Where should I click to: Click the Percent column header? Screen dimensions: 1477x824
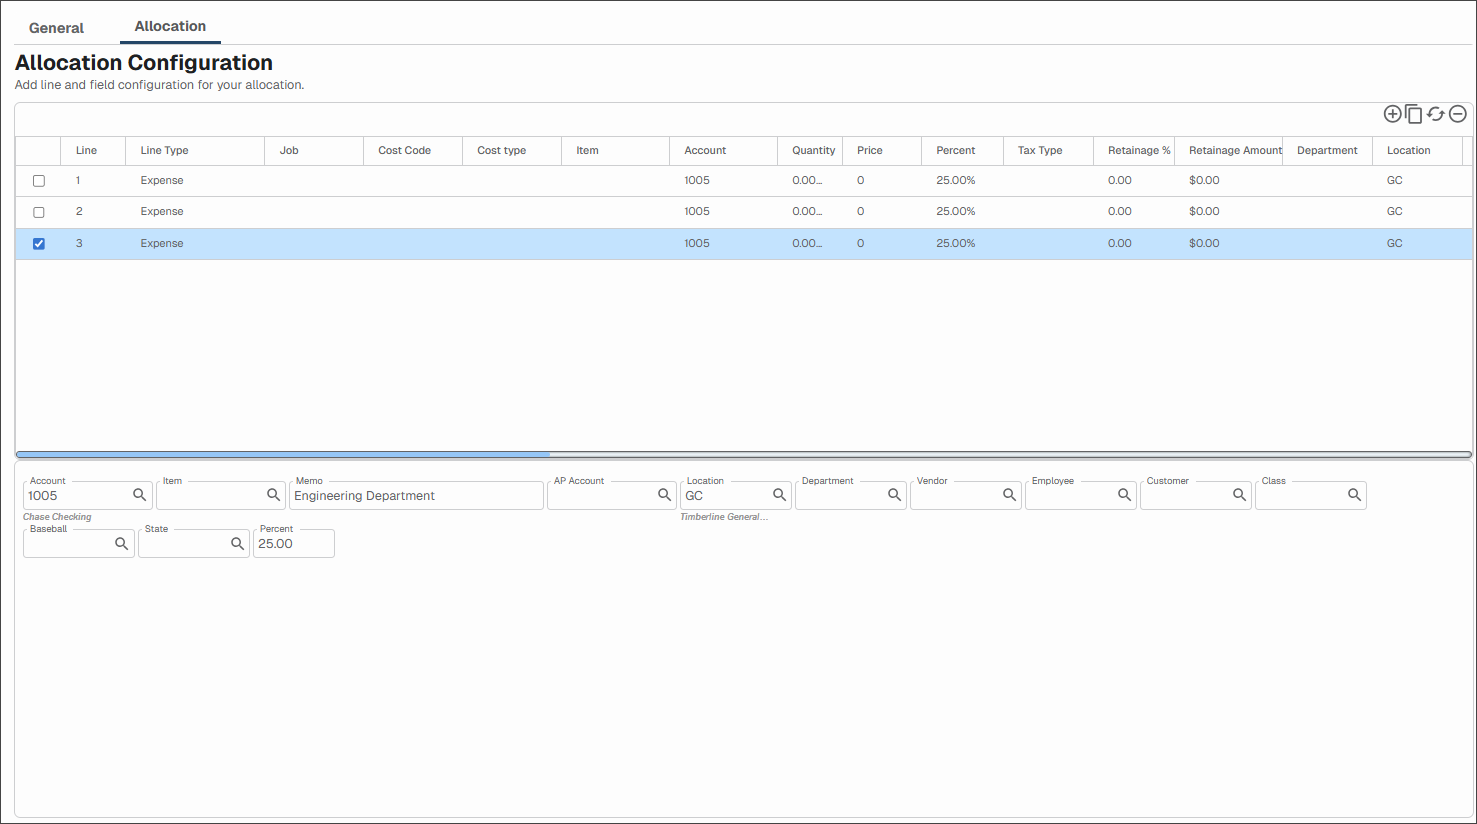[x=962, y=150]
